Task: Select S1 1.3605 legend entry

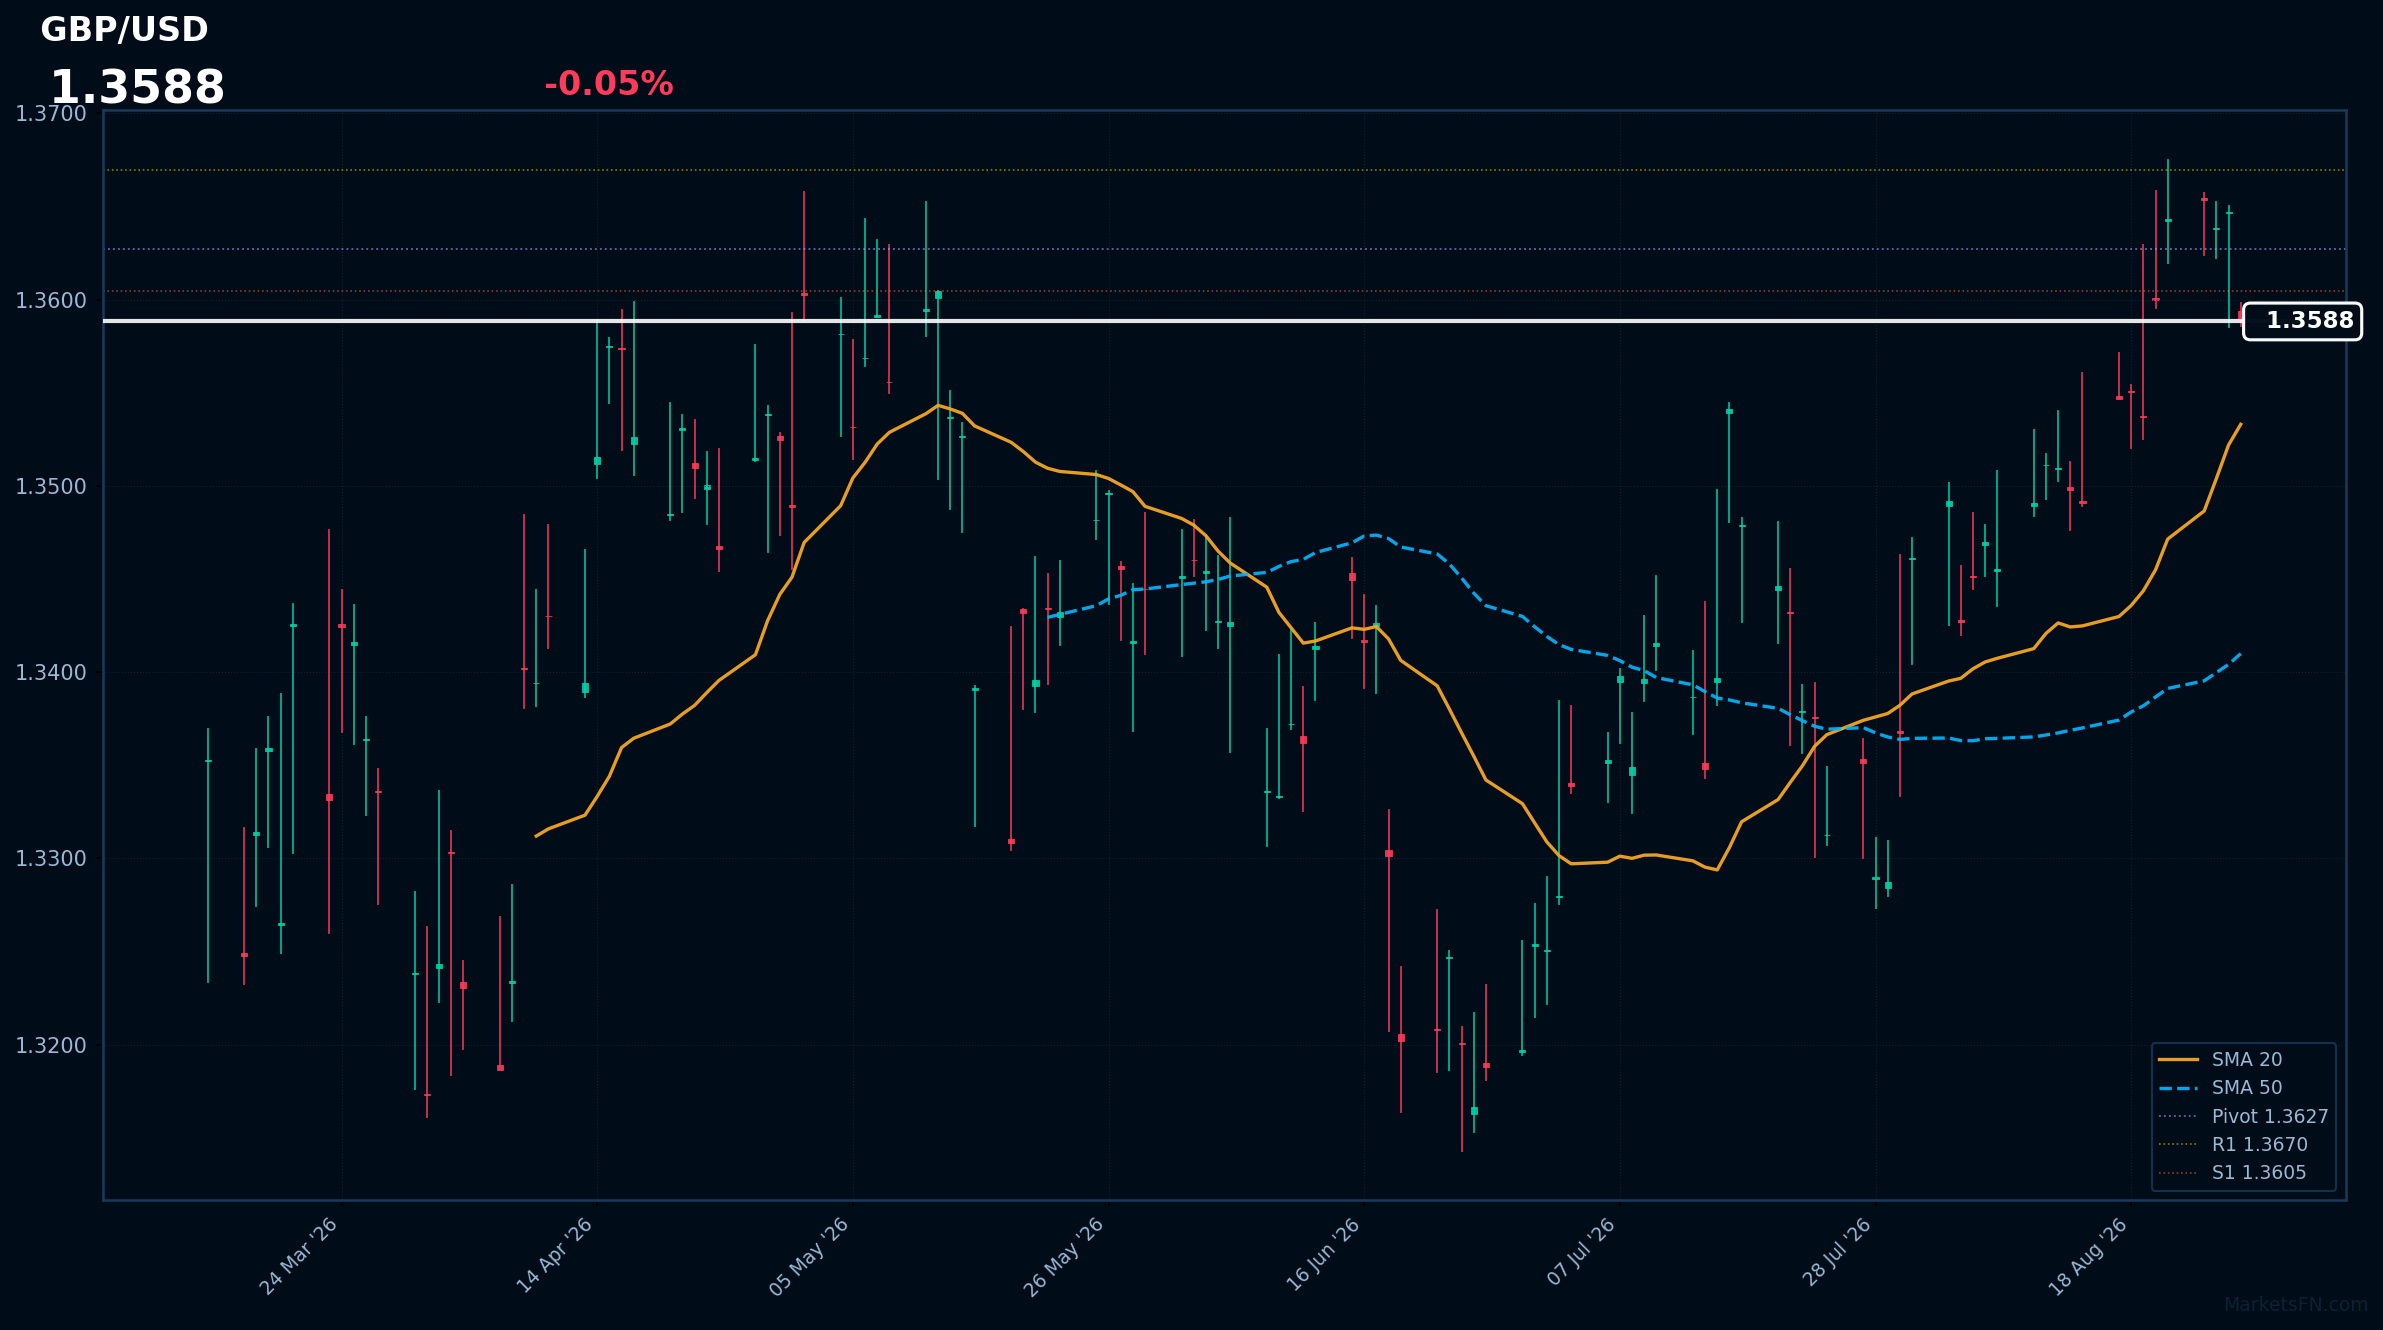Action: pyautogui.click(x=2232, y=1173)
